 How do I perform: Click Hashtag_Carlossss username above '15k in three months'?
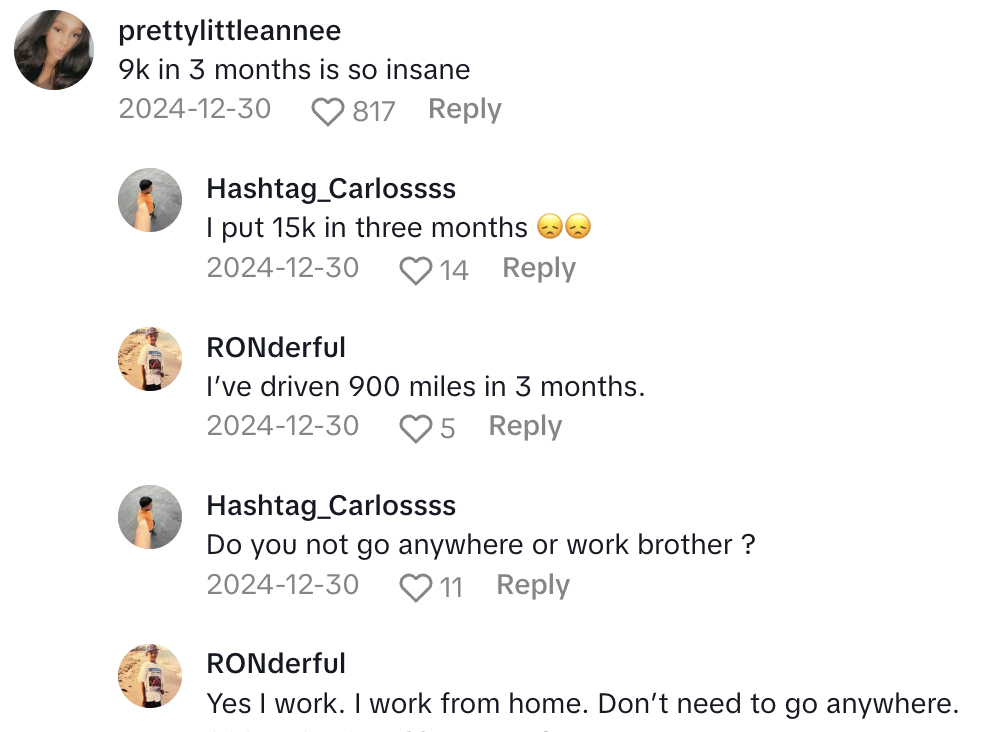pos(331,189)
